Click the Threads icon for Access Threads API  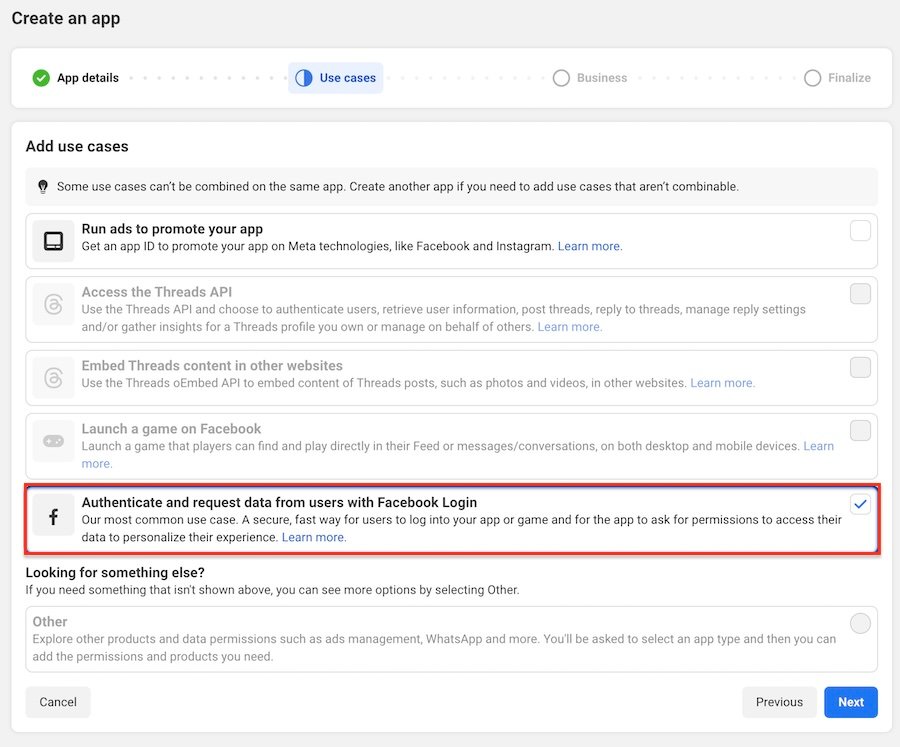click(53, 304)
